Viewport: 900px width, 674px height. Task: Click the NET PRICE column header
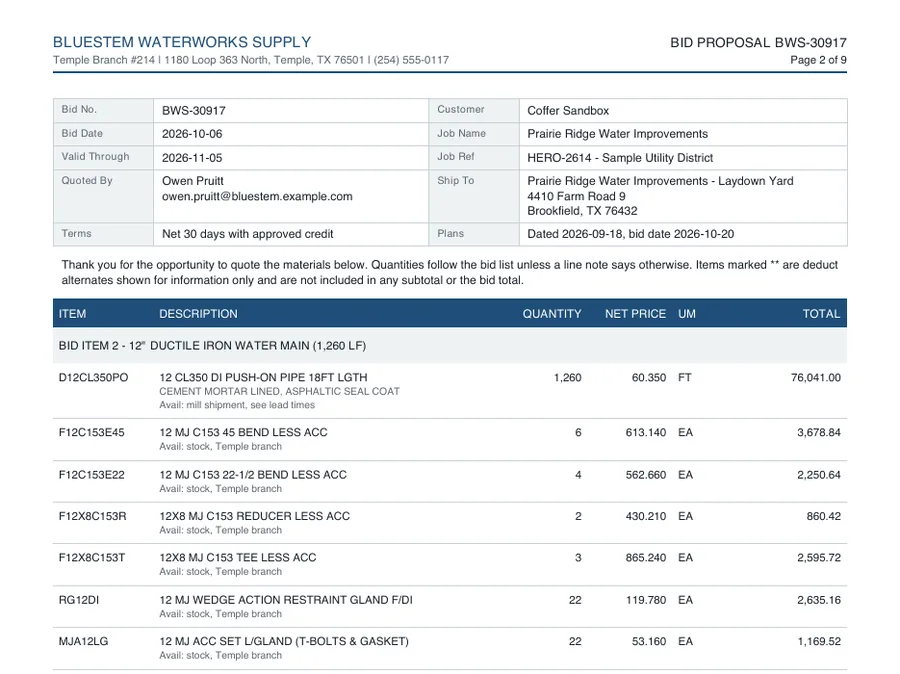(x=635, y=314)
